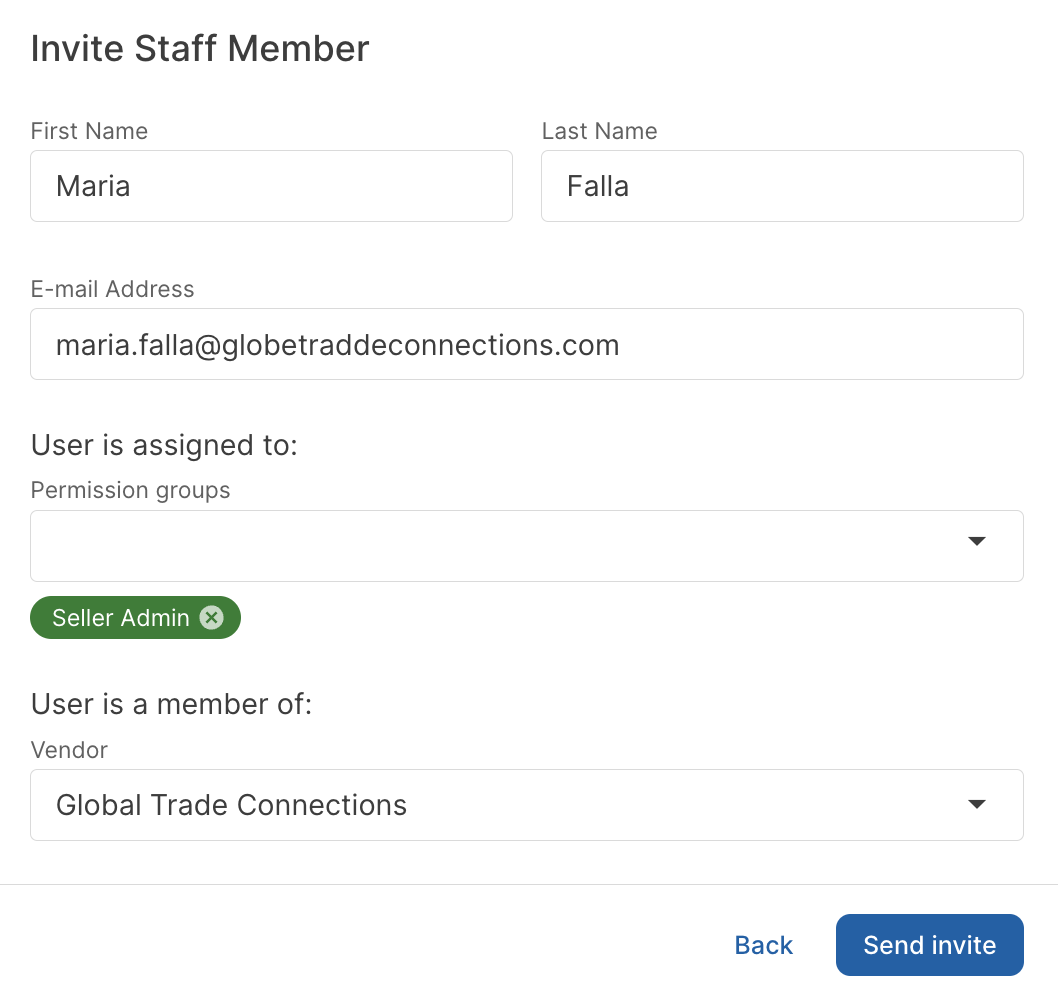
Task: Click the divider line above the footer buttons
Action: coord(528,885)
